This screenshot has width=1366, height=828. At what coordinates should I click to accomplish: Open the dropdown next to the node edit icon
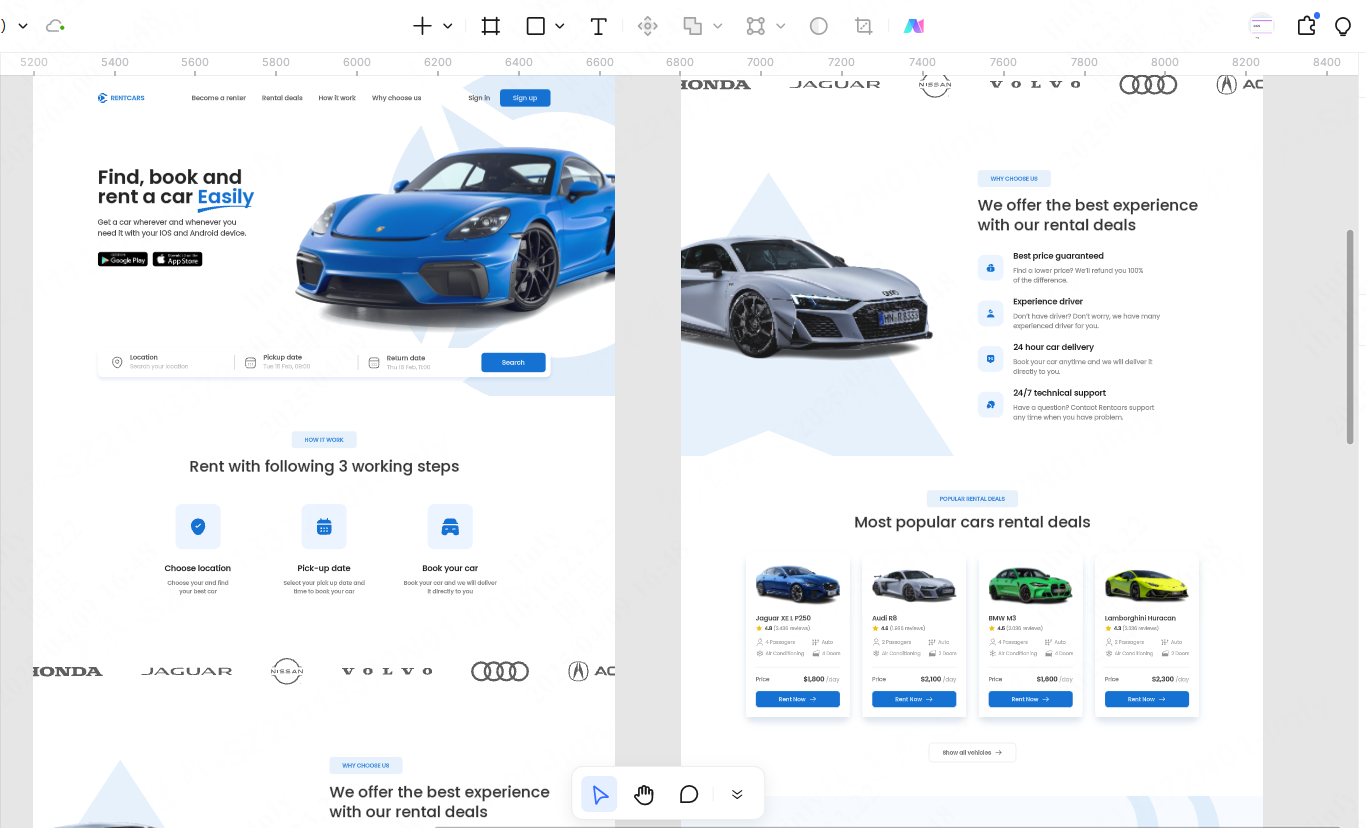781,26
